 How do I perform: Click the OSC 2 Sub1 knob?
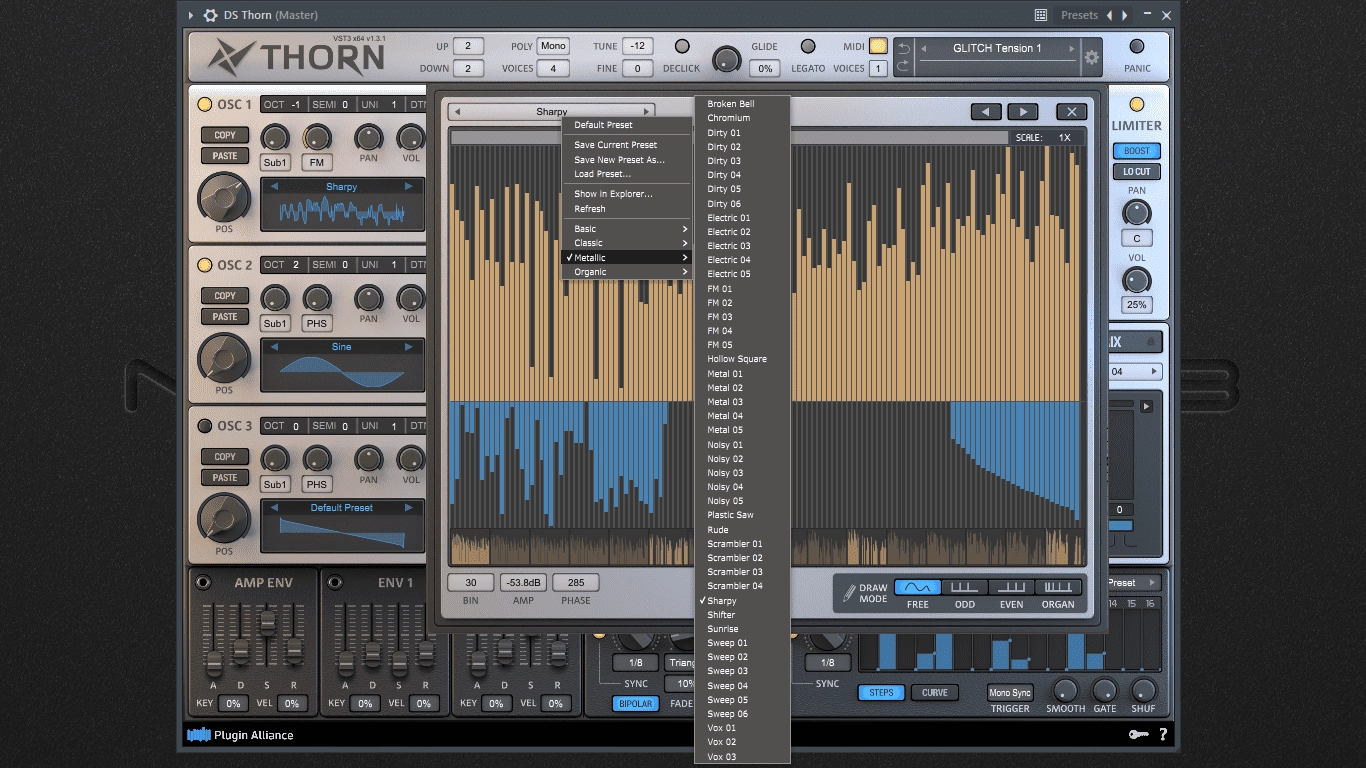275,298
